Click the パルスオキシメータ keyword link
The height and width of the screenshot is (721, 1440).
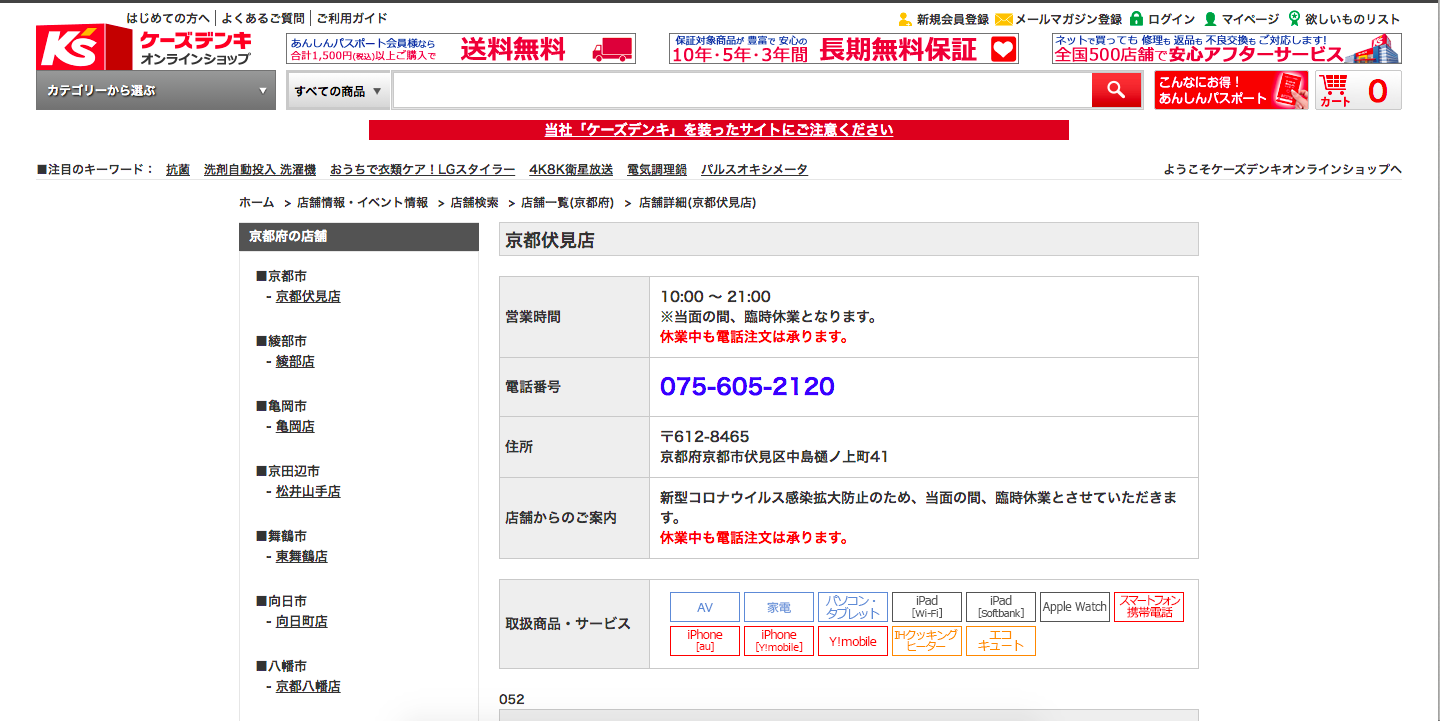(x=754, y=169)
